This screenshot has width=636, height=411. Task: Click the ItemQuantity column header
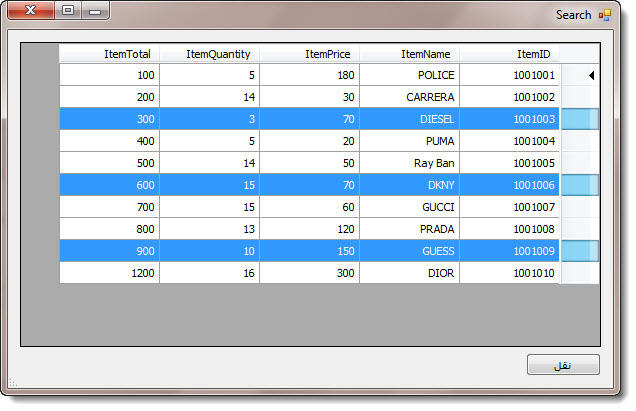coord(210,54)
